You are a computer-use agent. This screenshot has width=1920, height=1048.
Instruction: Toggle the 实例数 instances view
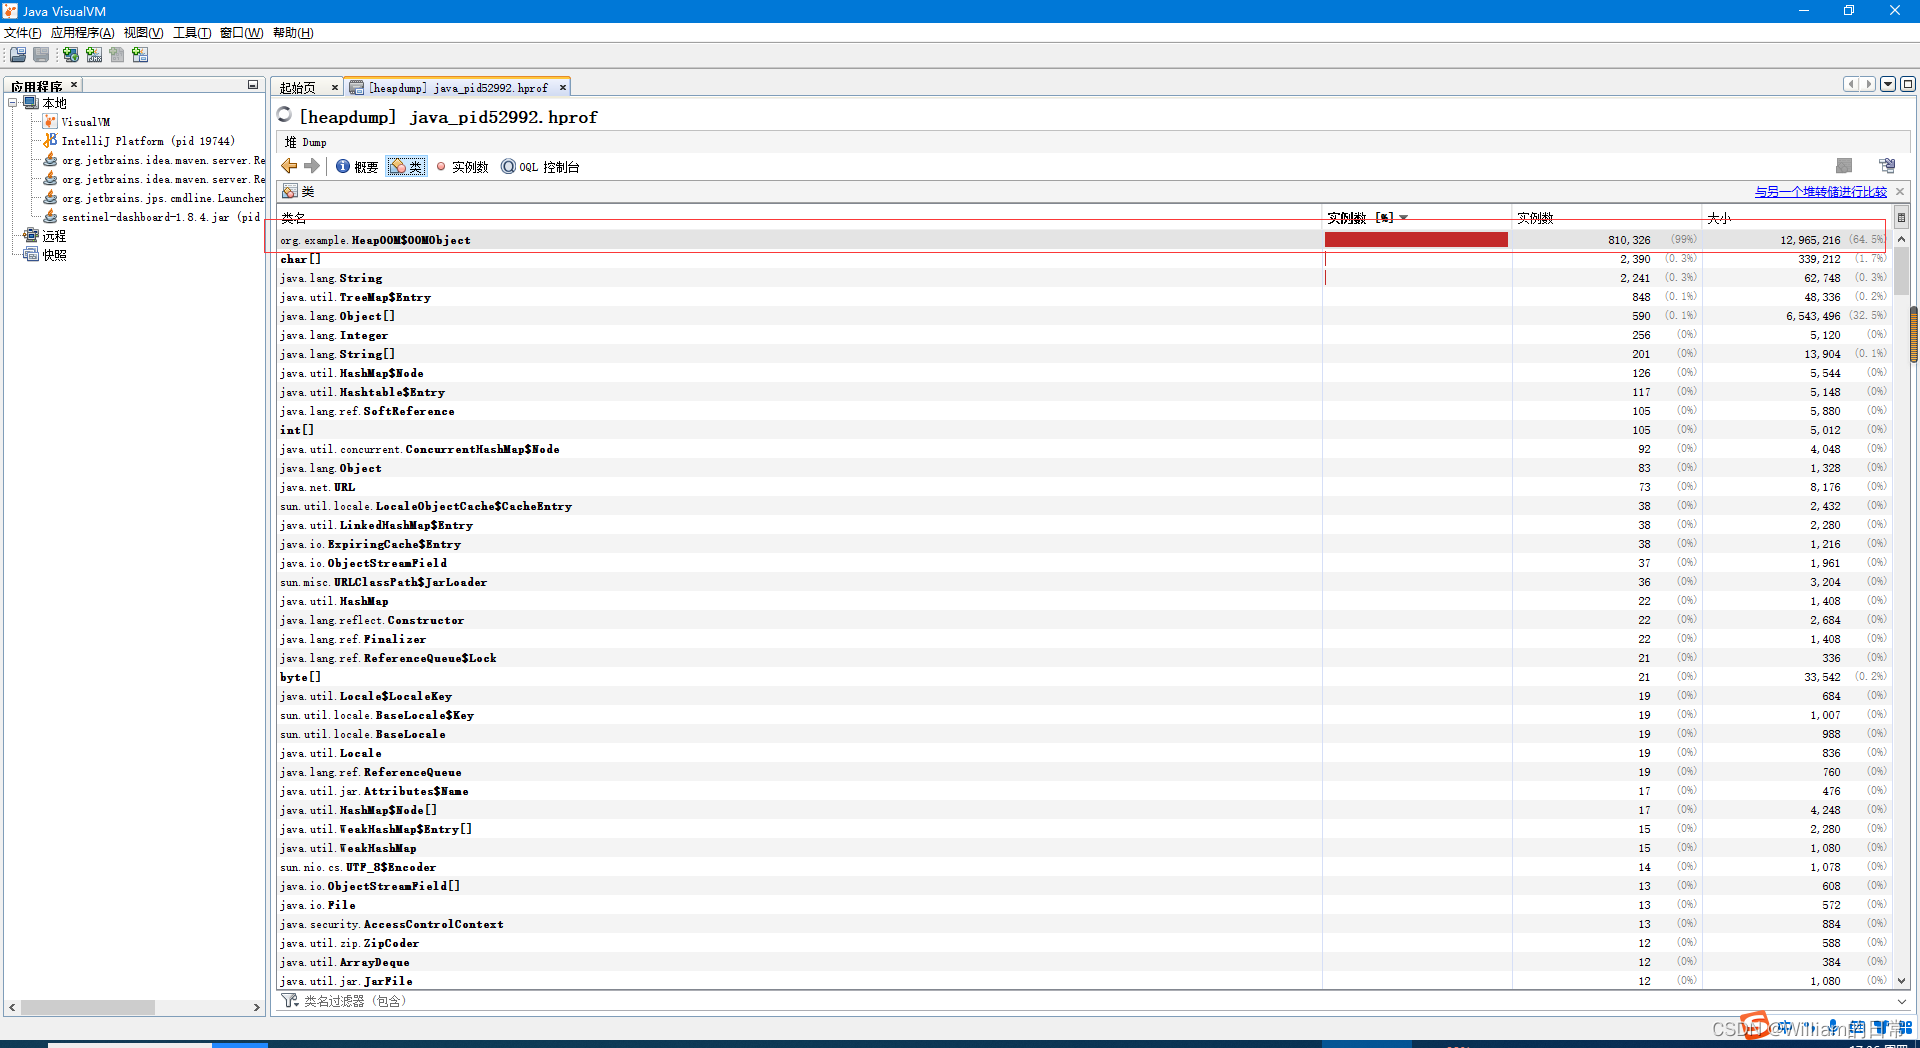pos(461,167)
